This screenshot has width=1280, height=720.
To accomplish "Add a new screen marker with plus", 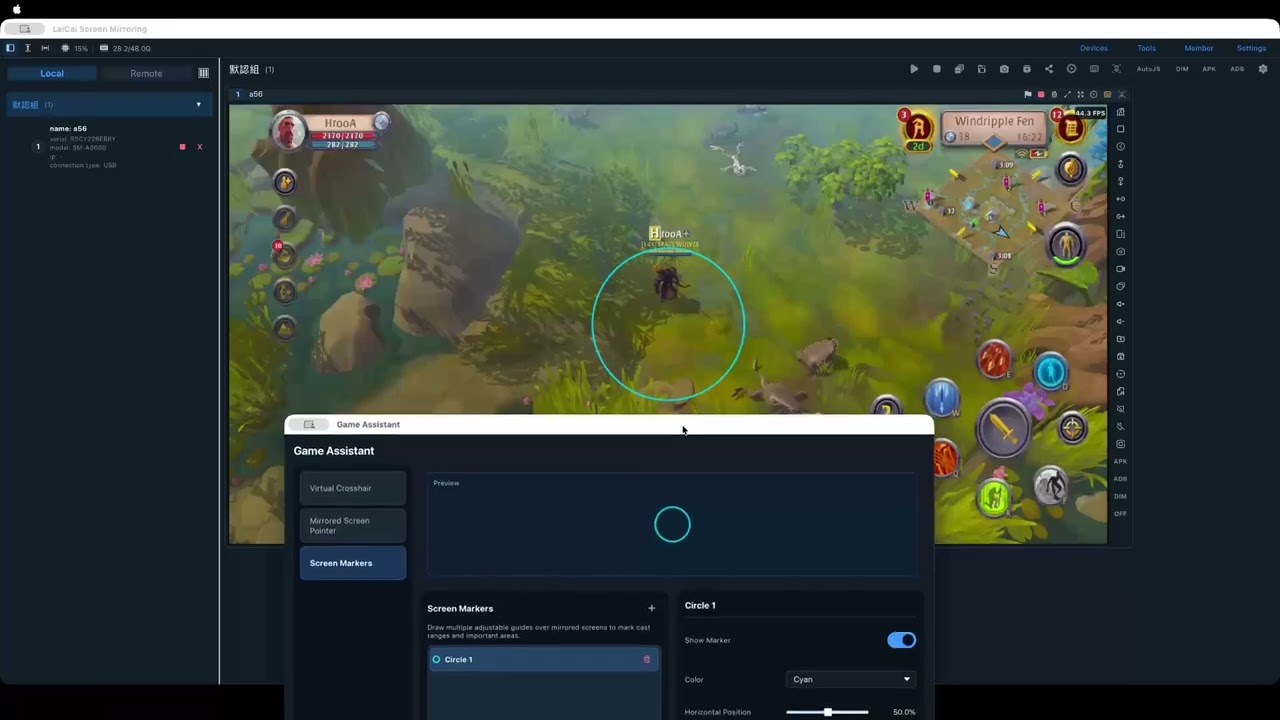I will point(651,608).
